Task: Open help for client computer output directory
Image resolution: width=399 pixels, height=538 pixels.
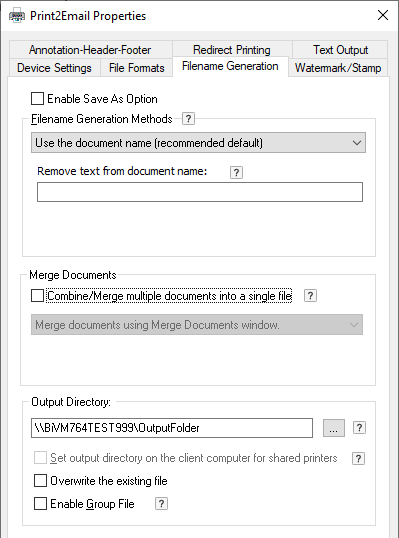Action: 358,458
